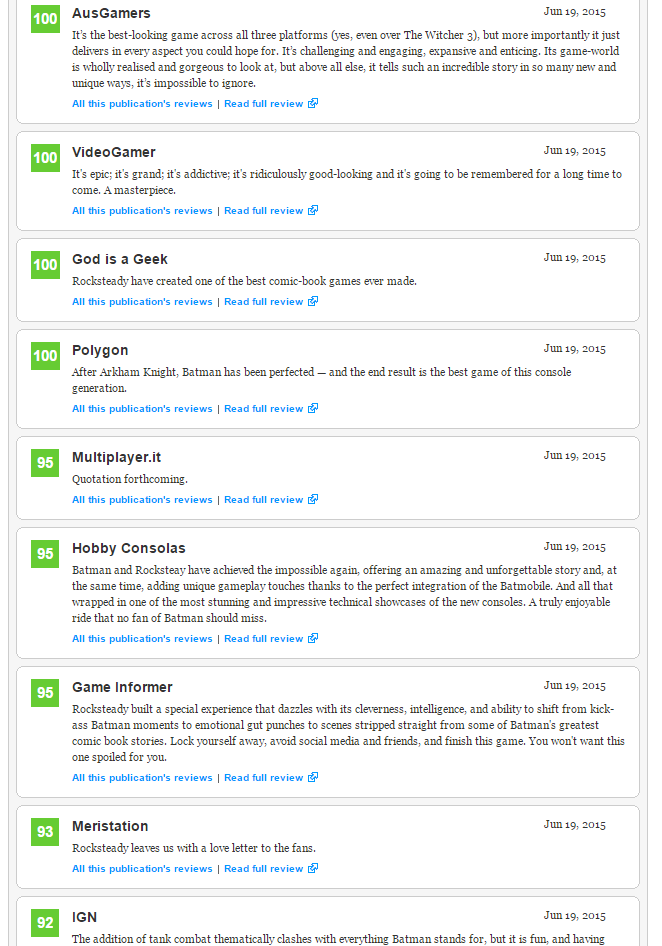Image resolution: width=662 pixels, height=946 pixels.
Task: Click the 93 score badge for Meristation
Action: pos(45,832)
